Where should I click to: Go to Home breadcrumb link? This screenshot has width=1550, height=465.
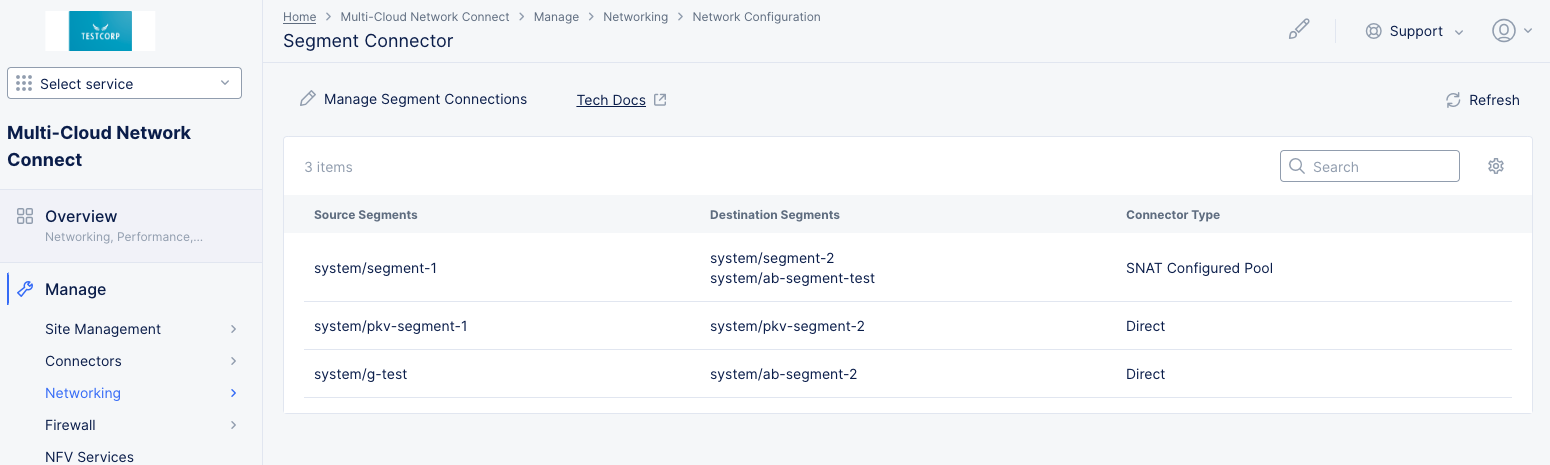pyautogui.click(x=299, y=17)
